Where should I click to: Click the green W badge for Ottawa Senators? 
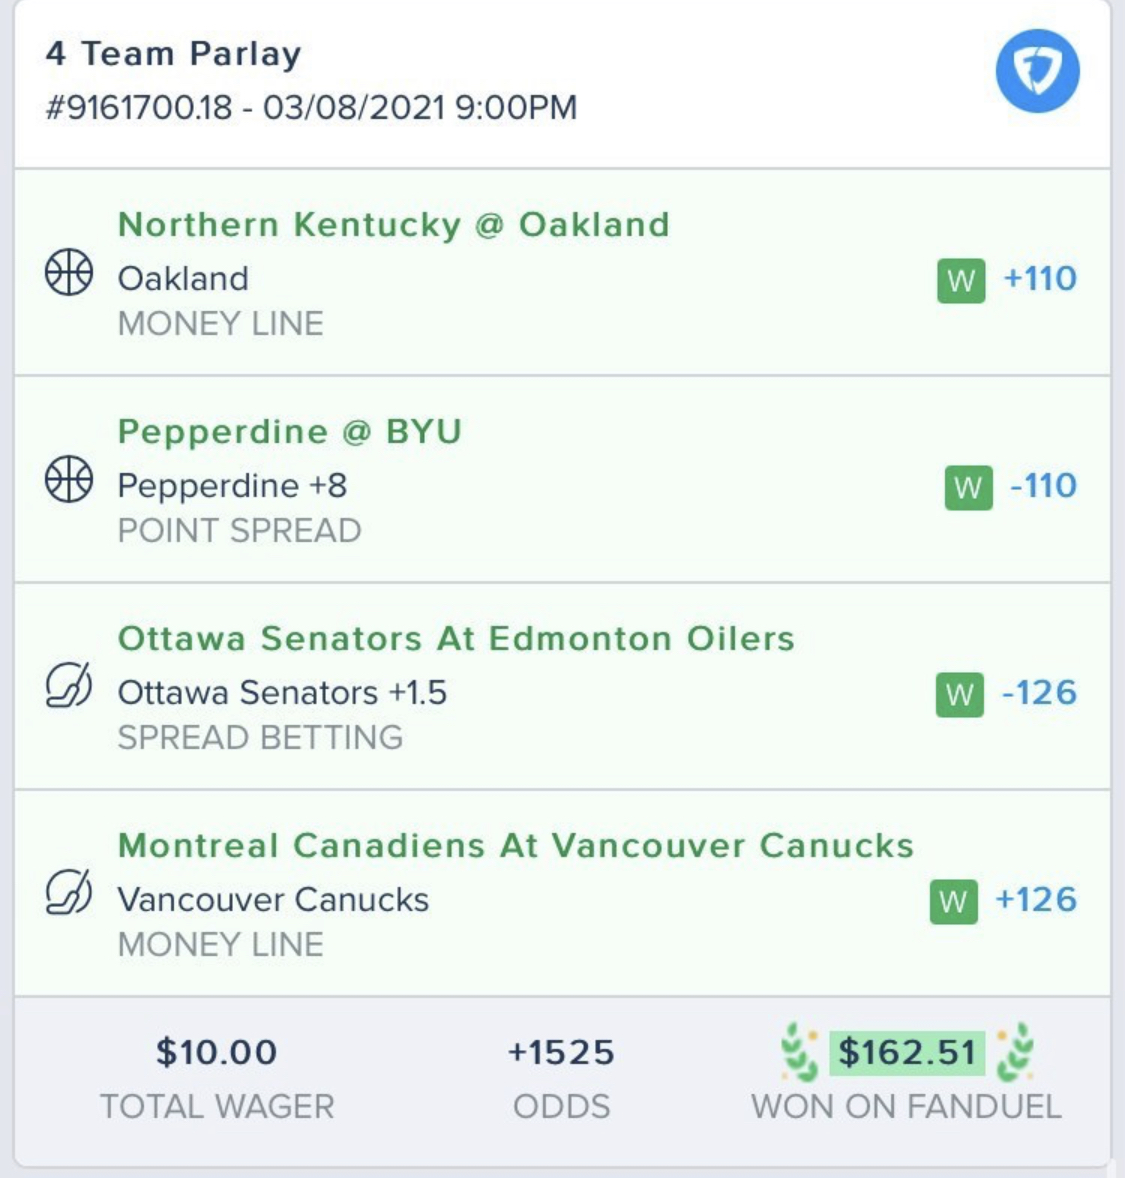(959, 694)
